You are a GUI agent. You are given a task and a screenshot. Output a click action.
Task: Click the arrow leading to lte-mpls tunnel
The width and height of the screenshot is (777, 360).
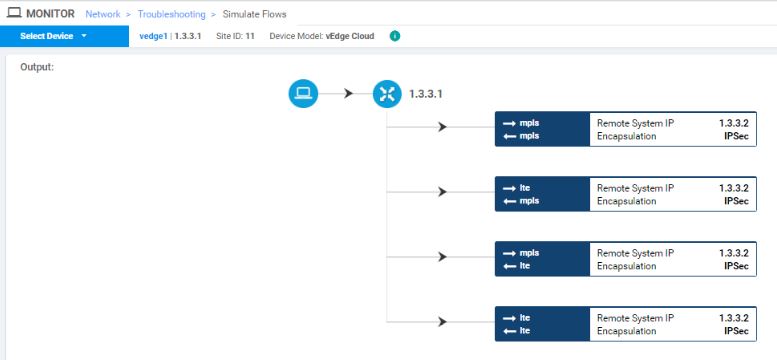coord(442,192)
